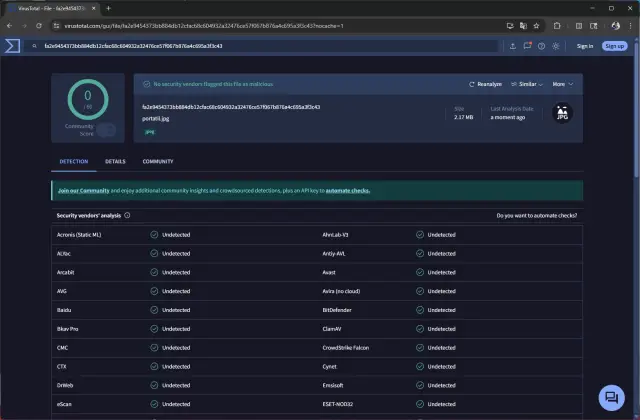This screenshot has width=640, height=420.
Task: Click the Sign up button
Action: tap(614, 46)
